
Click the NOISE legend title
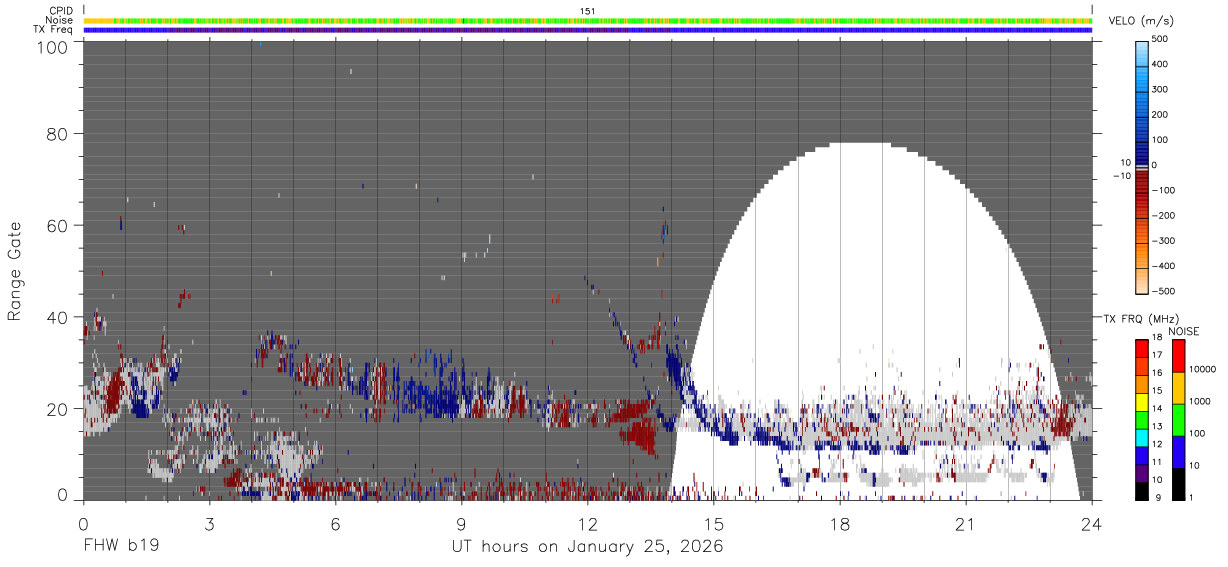1183,331
